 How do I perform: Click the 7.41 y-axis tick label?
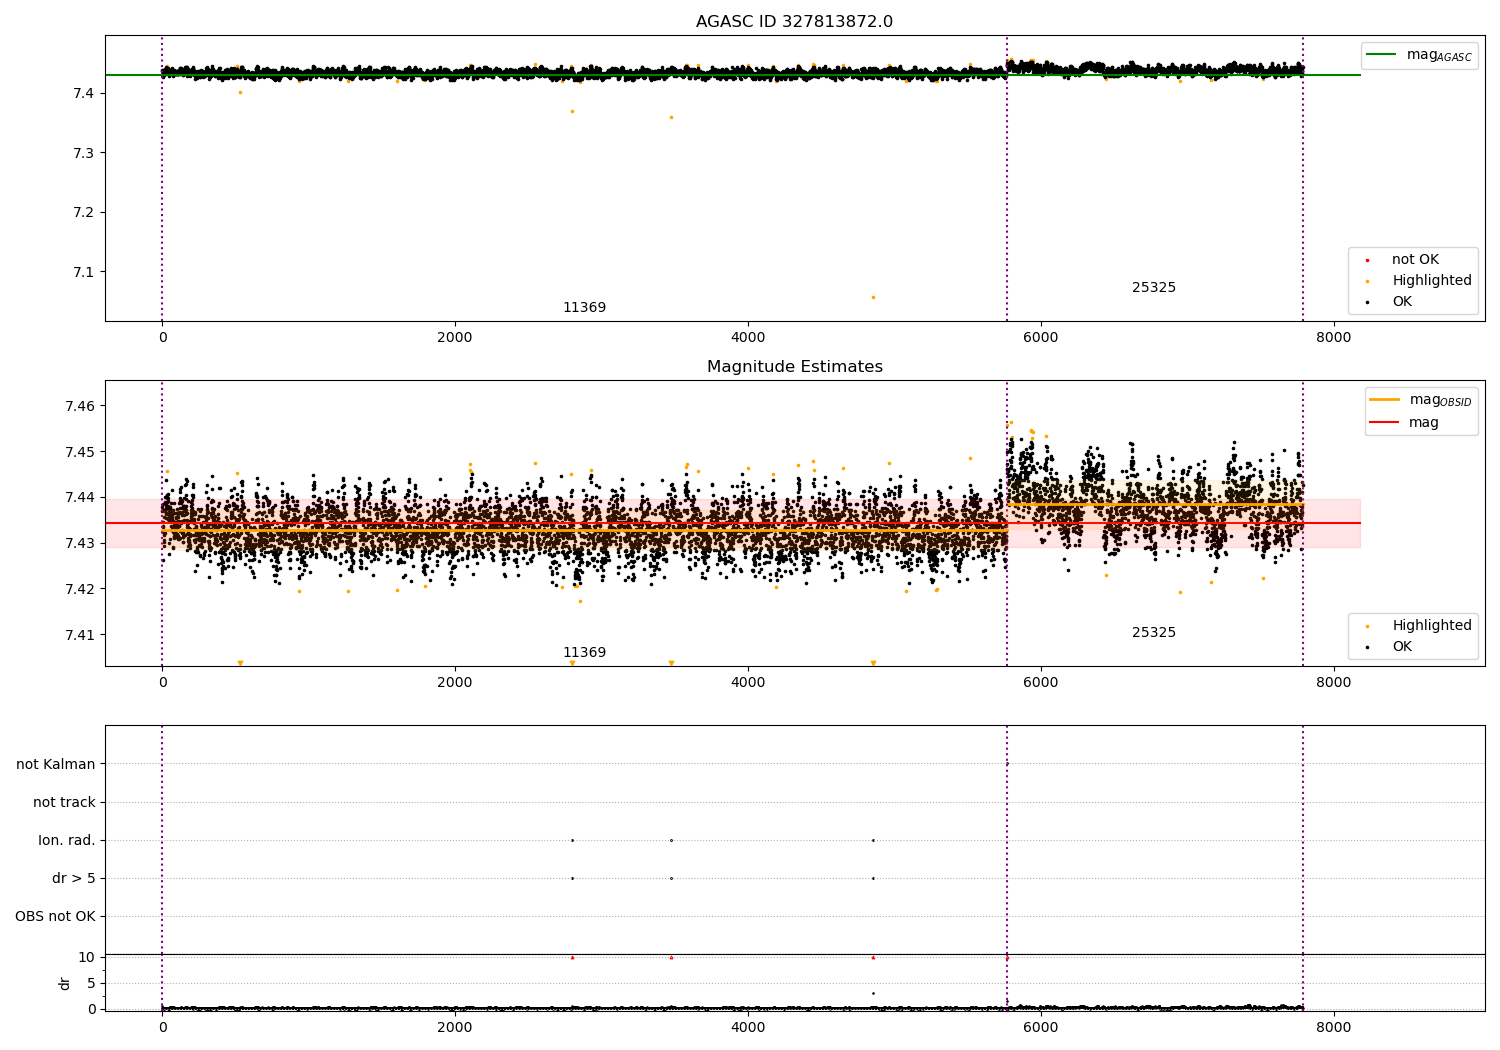click(x=80, y=635)
